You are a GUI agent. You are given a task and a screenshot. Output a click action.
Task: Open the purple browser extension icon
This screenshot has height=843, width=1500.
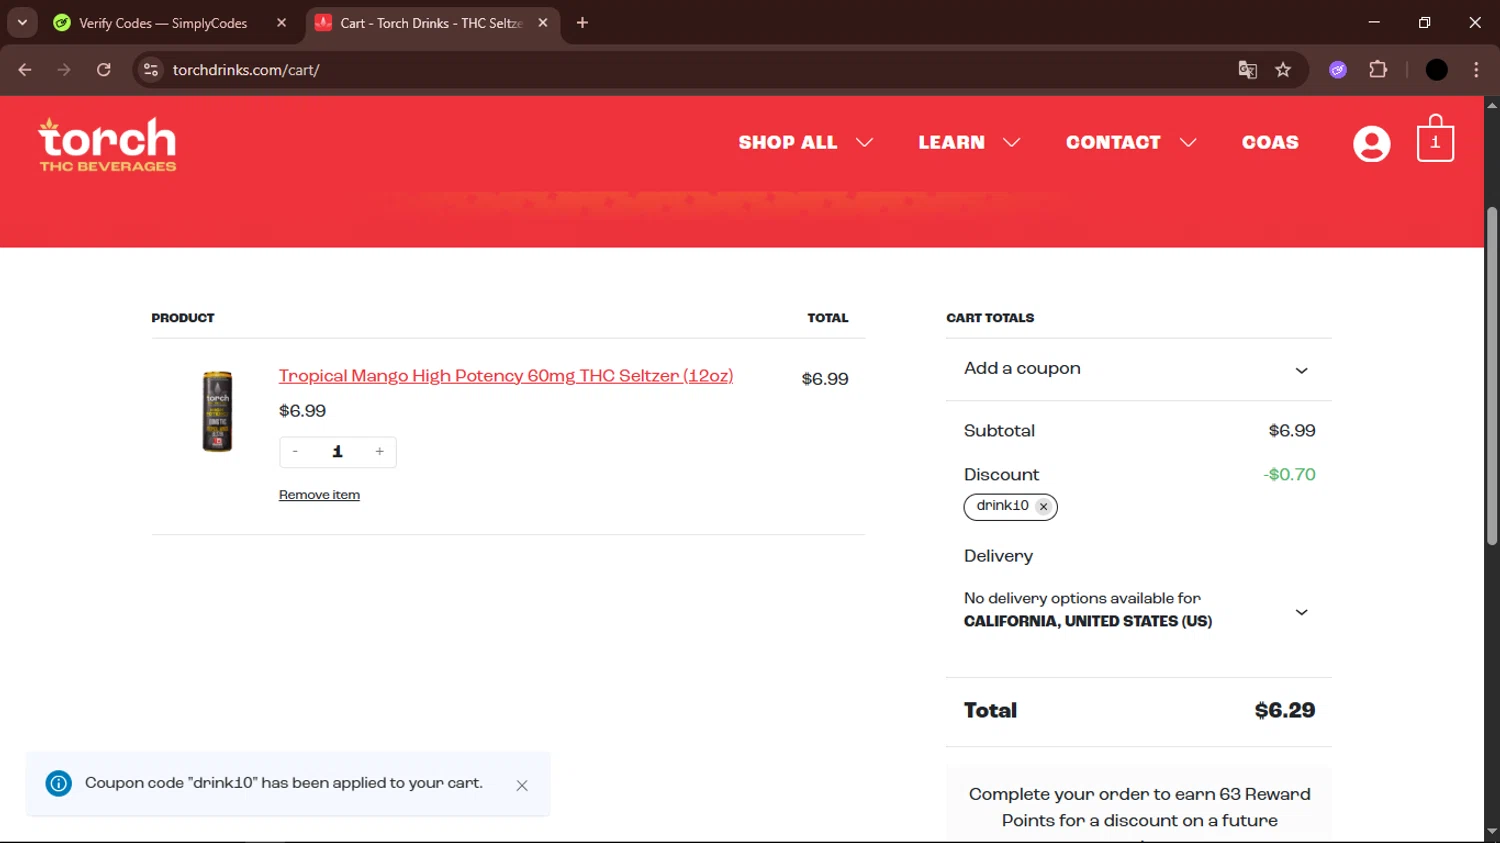pos(1338,70)
